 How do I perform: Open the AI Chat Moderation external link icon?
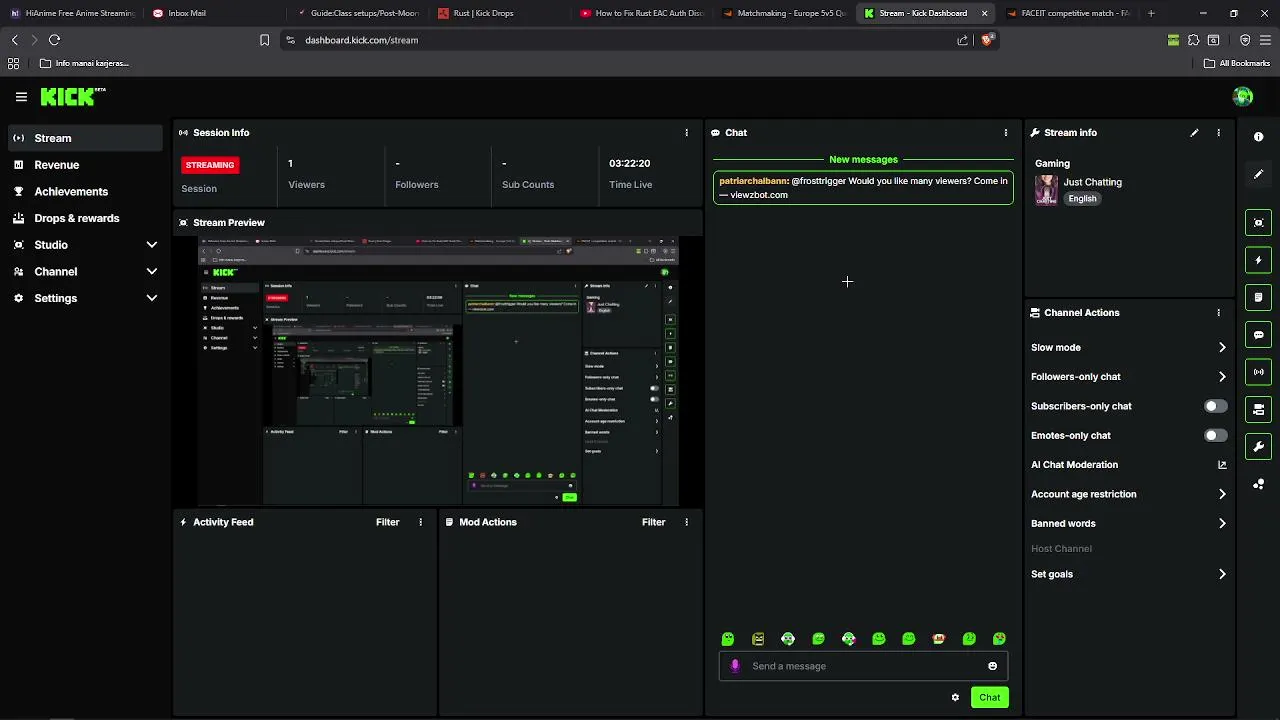coord(1221,465)
